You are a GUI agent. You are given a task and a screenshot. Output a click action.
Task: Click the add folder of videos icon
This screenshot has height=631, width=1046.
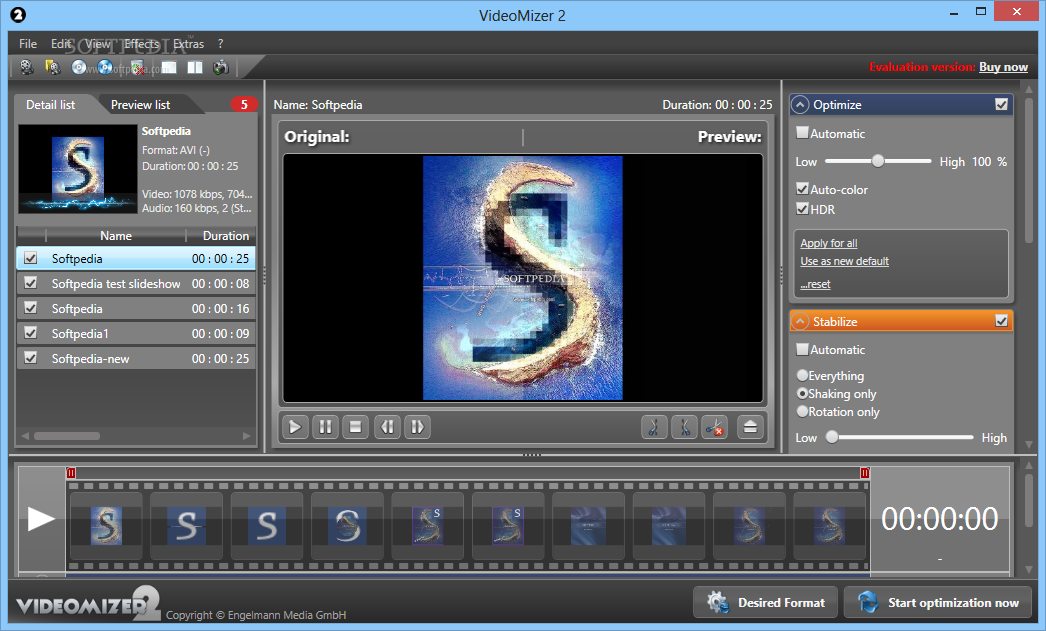(53, 67)
